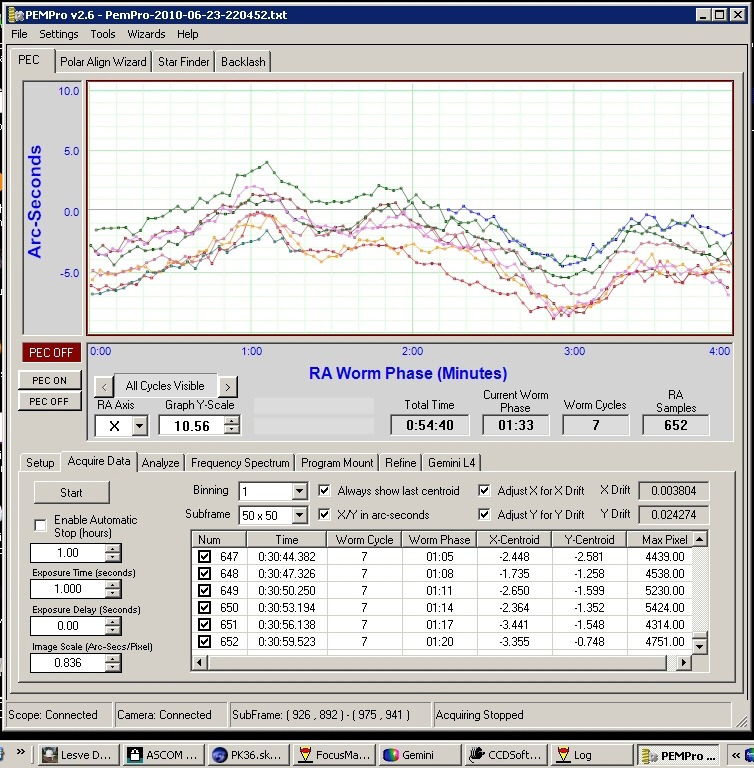This screenshot has height=768, width=754.
Task: Open Help menu
Action: coord(188,34)
